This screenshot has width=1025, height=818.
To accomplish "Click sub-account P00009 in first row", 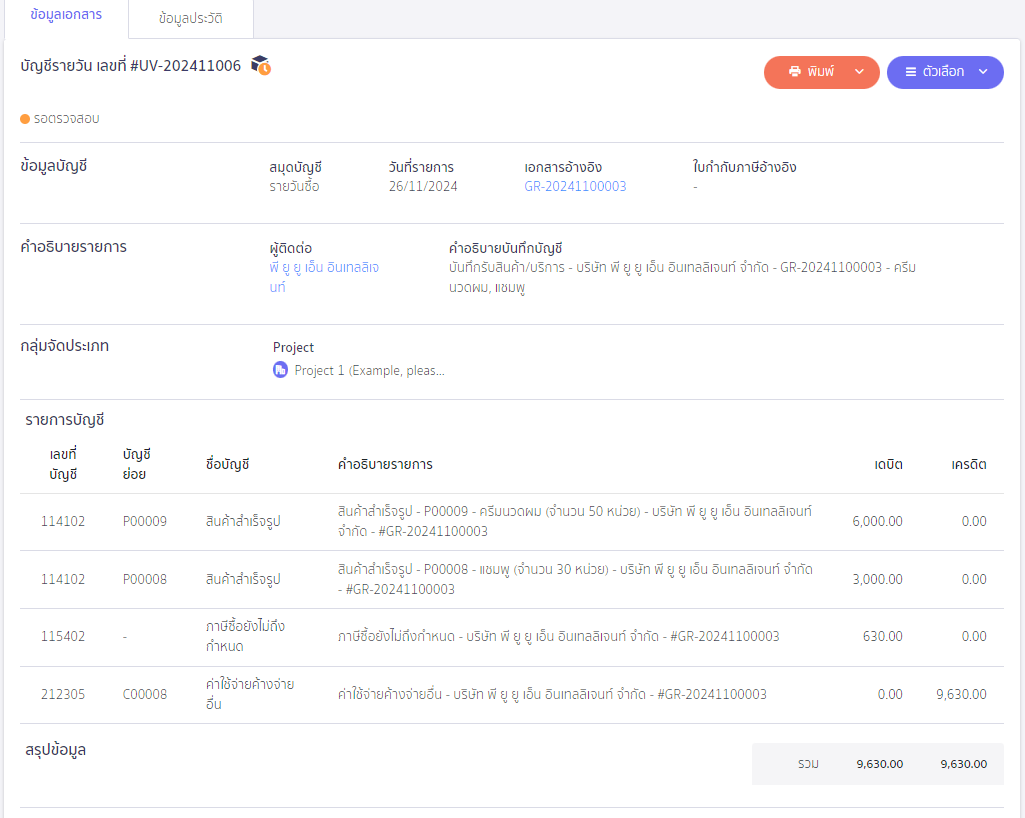I will 145,521.
